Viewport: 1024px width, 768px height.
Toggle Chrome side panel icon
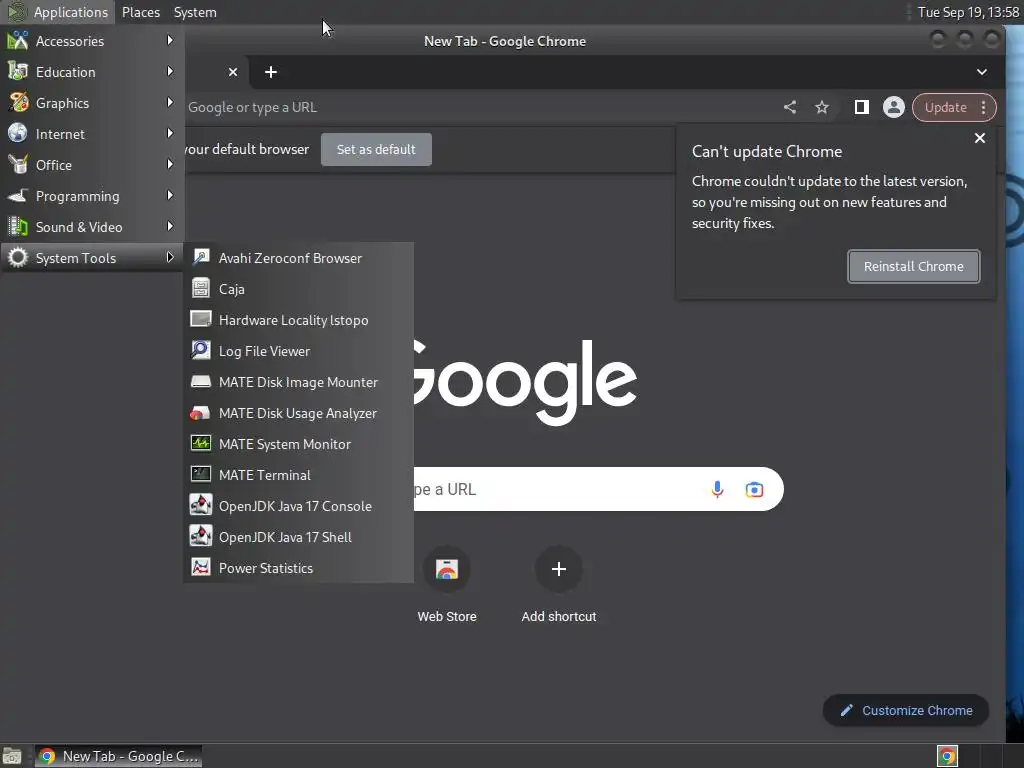click(861, 107)
